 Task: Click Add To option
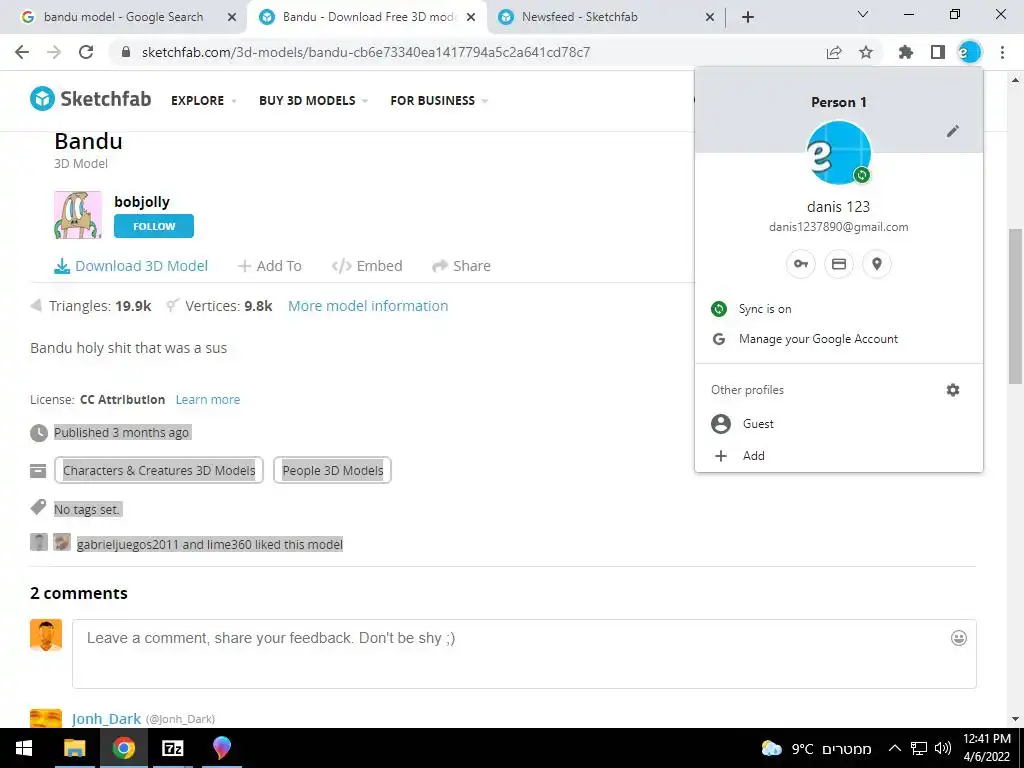pos(270,266)
